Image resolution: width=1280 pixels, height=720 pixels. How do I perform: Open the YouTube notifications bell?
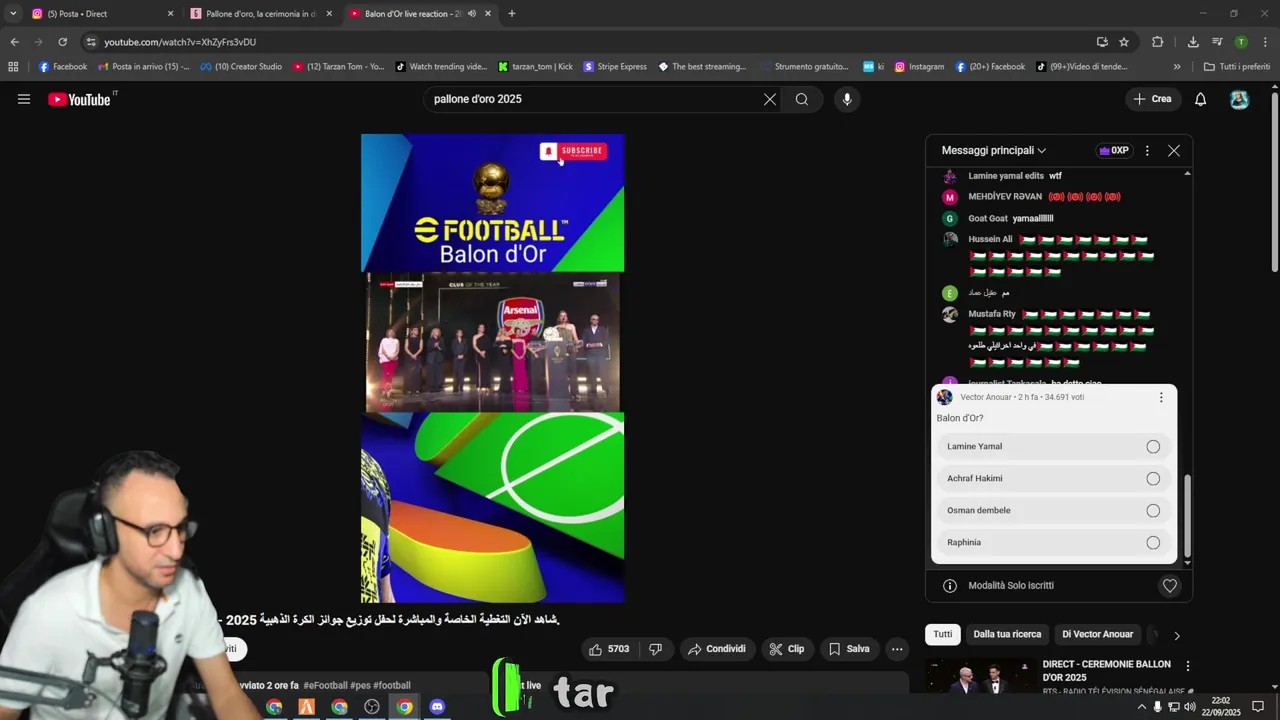coord(1201,99)
